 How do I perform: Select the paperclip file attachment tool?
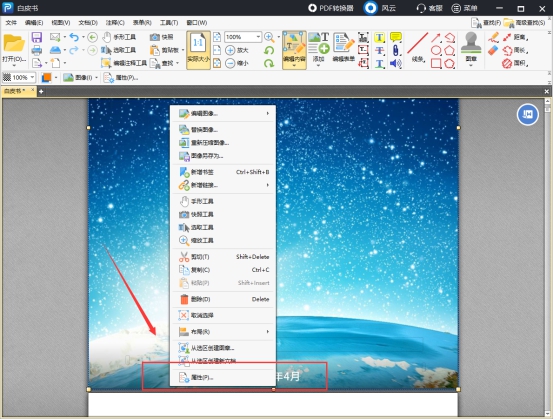(396, 50)
